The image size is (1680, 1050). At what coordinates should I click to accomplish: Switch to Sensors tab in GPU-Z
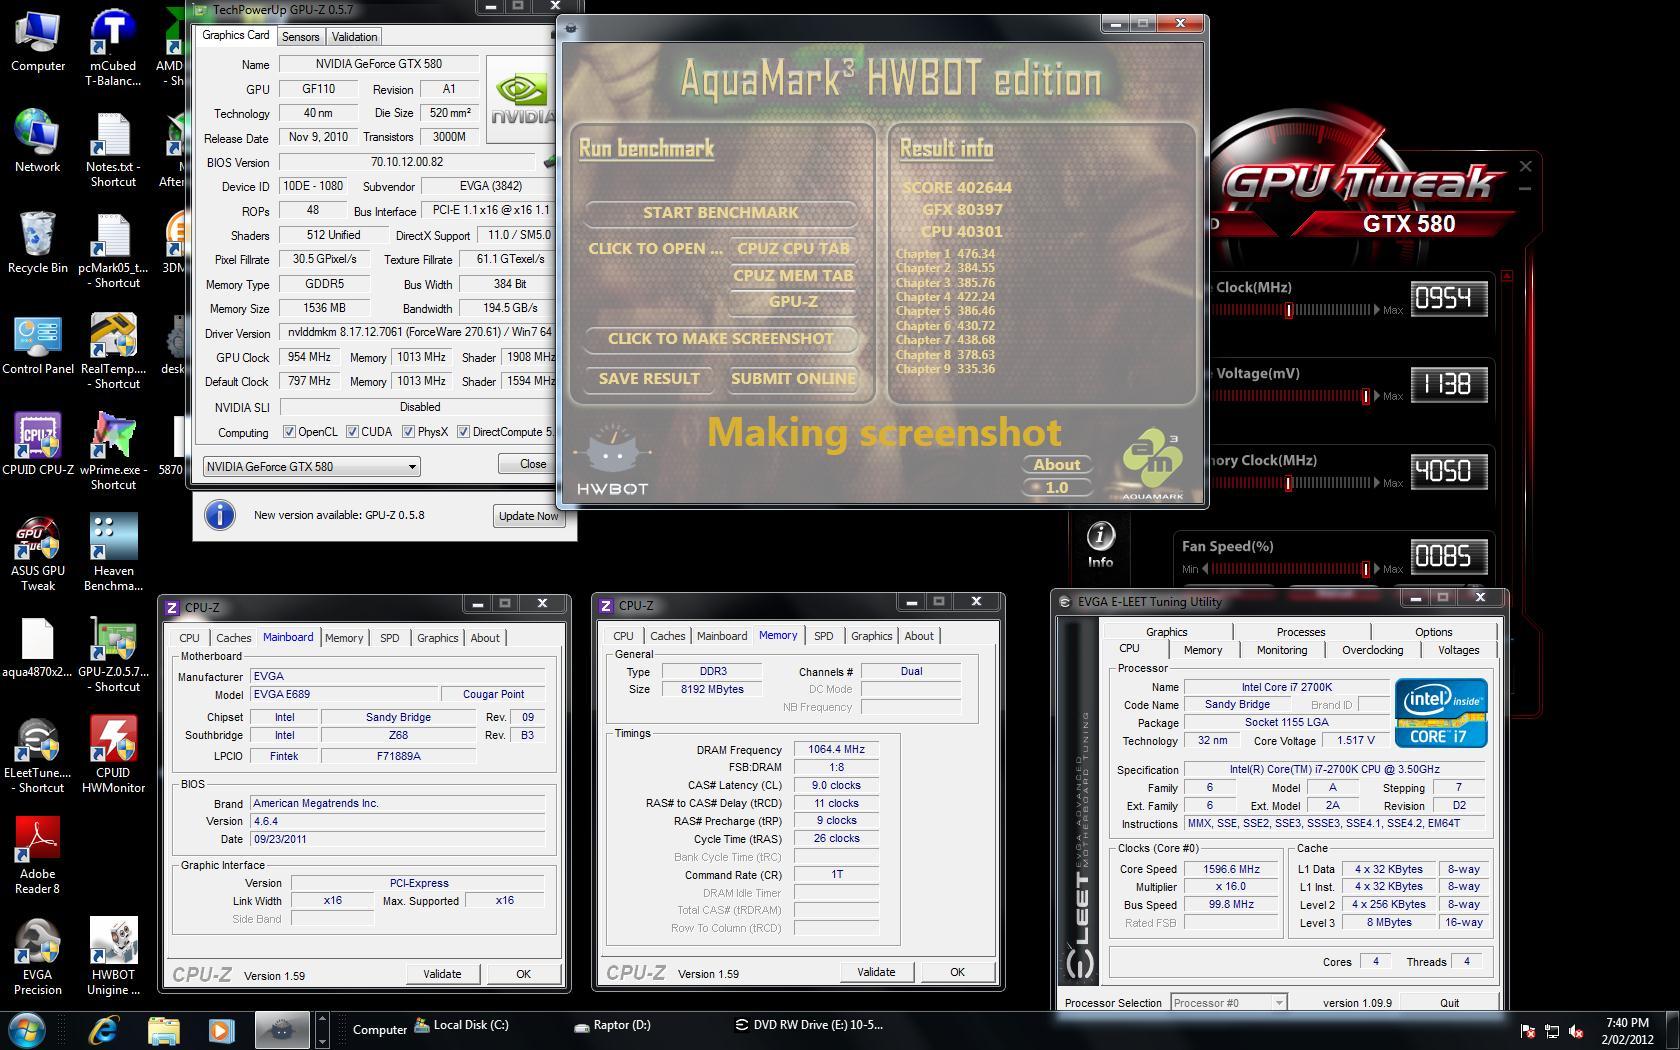click(x=300, y=36)
